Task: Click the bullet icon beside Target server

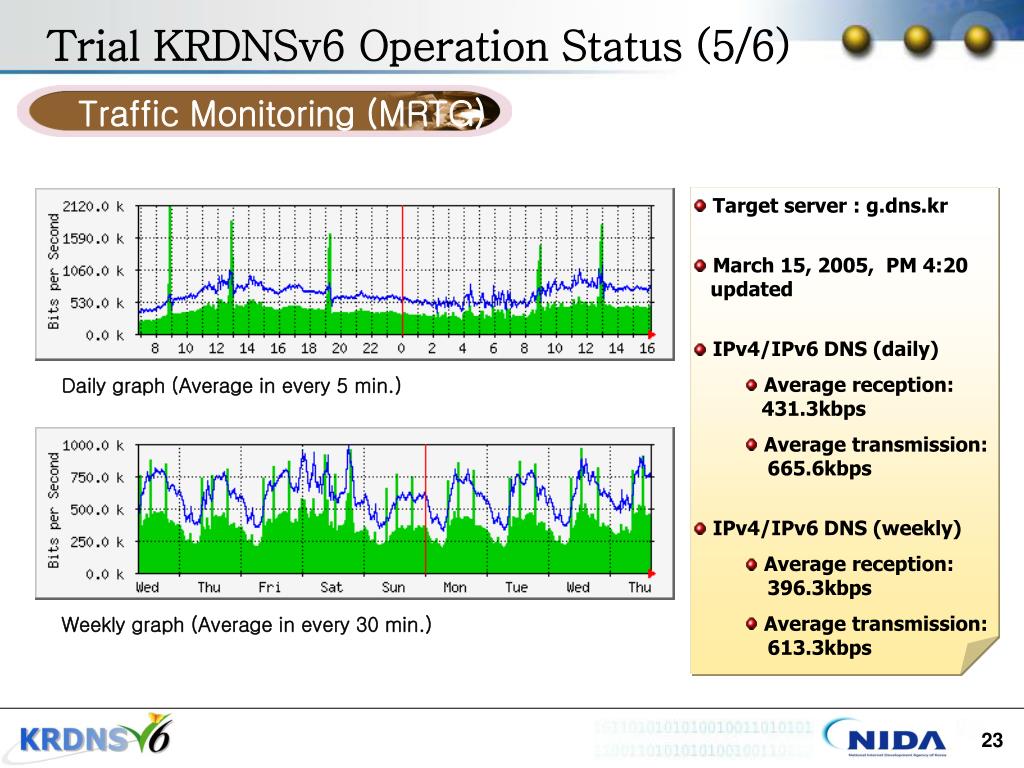Action: (700, 206)
